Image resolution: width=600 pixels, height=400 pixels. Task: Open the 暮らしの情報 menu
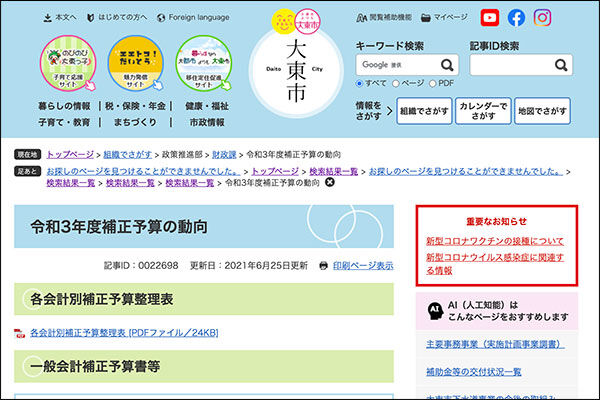[x=64, y=106]
